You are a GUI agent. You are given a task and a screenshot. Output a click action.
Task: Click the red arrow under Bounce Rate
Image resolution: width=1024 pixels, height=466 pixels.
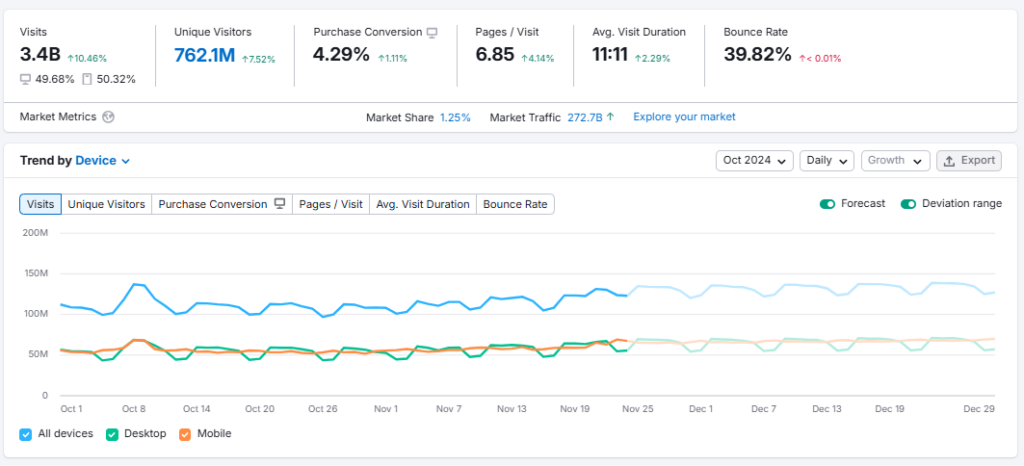[x=802, y=58]
